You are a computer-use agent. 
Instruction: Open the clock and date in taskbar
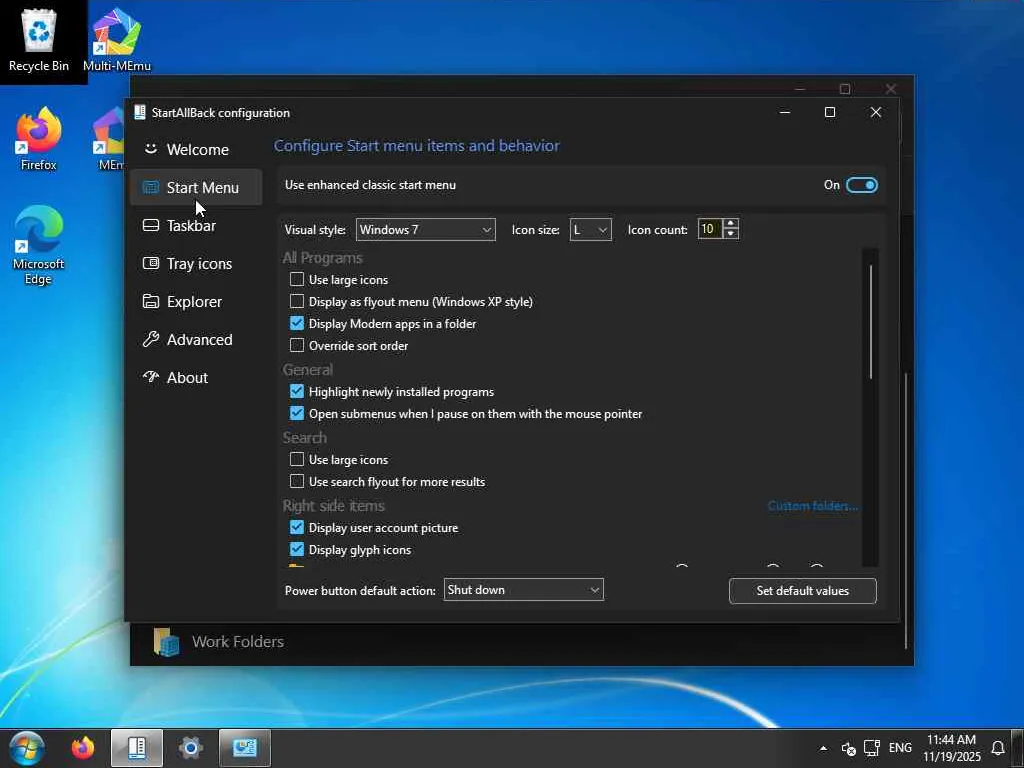pyautogui.click(x=952, y=748)
